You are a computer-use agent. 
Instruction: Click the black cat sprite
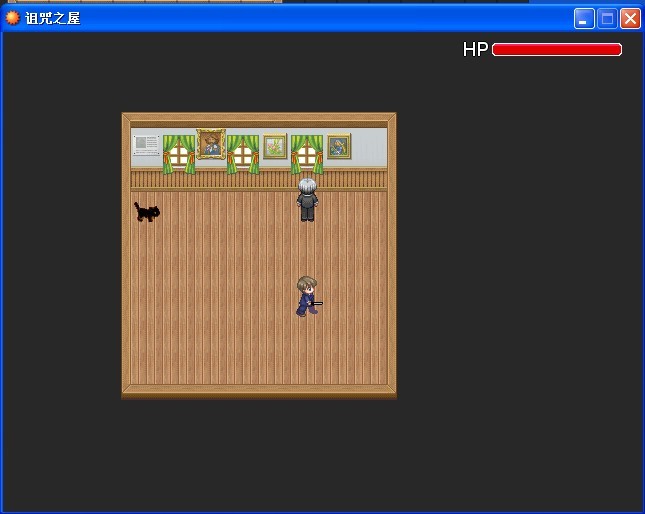tap(147, 212)
